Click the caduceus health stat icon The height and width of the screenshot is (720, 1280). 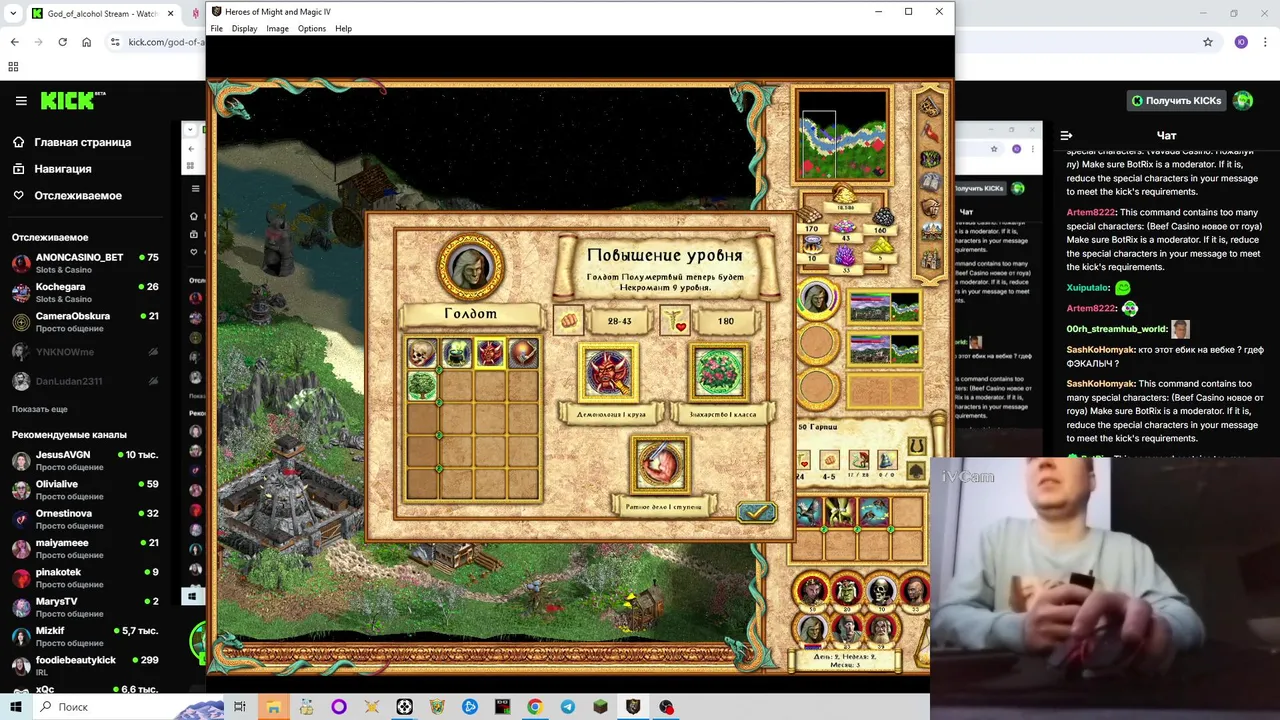(x=675, y=321)
